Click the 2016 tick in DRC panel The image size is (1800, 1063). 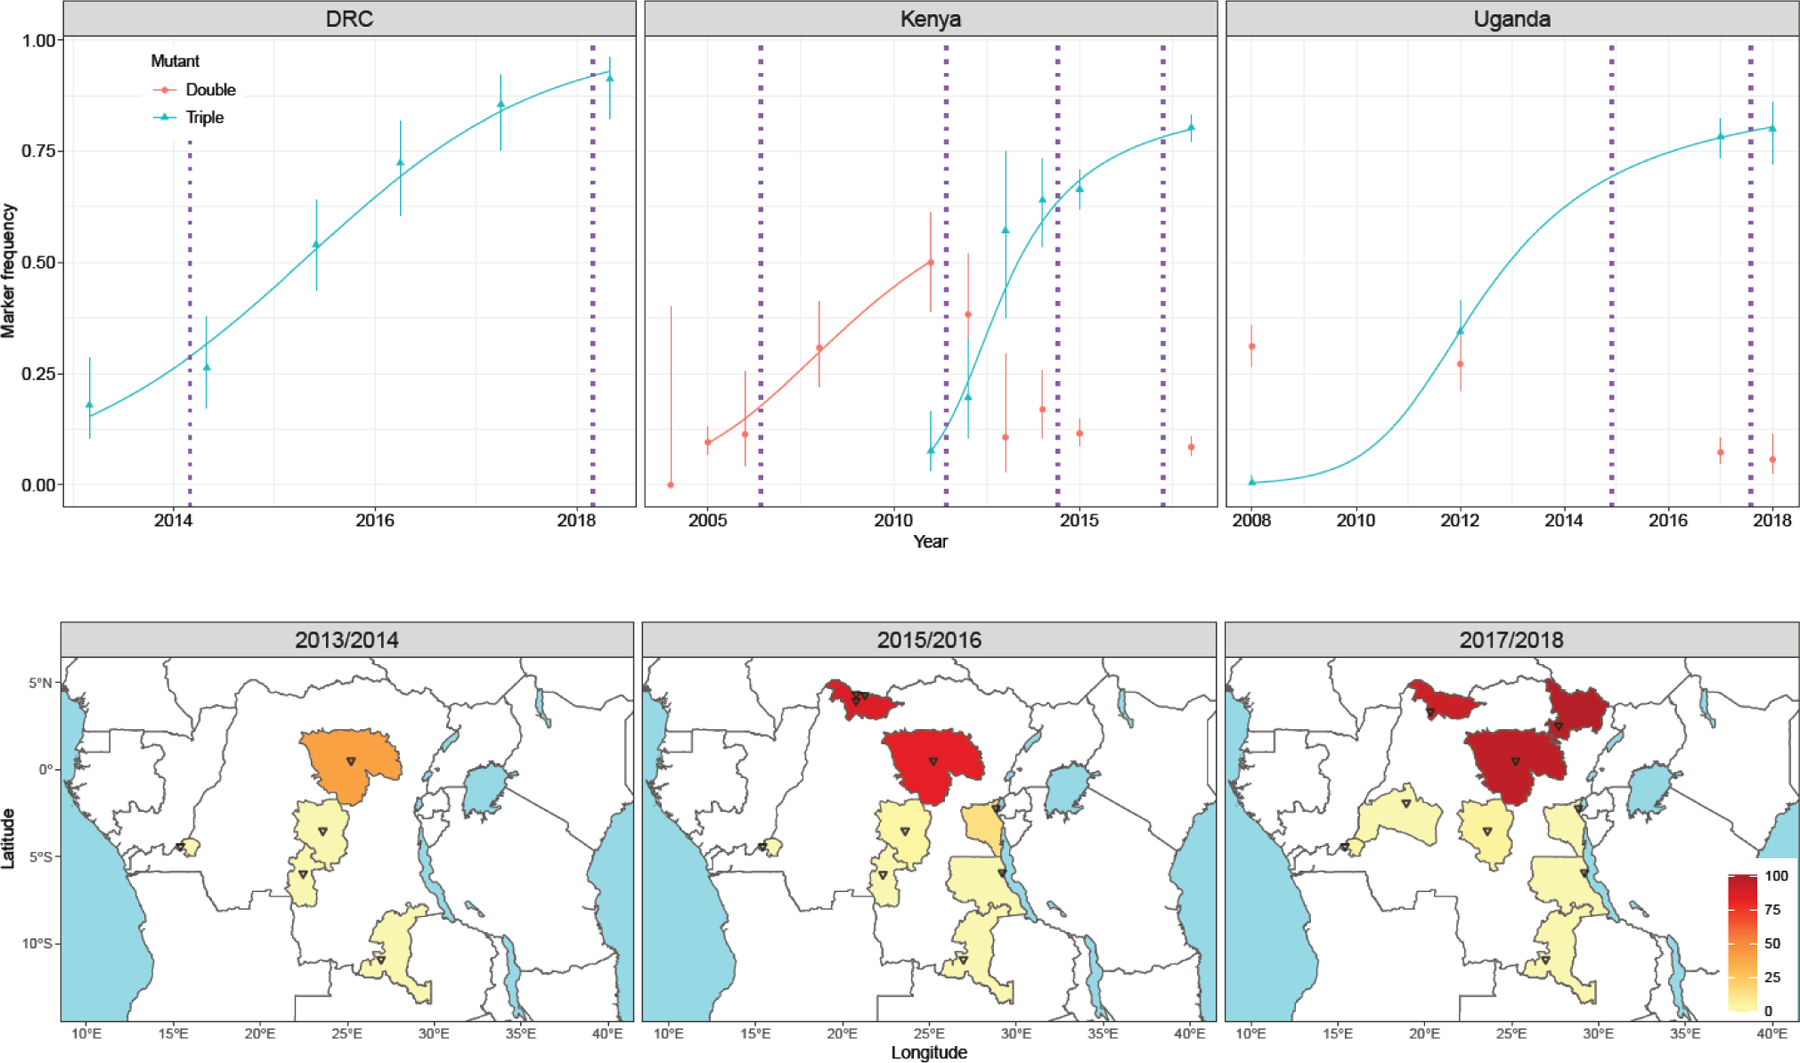point(375,520)
